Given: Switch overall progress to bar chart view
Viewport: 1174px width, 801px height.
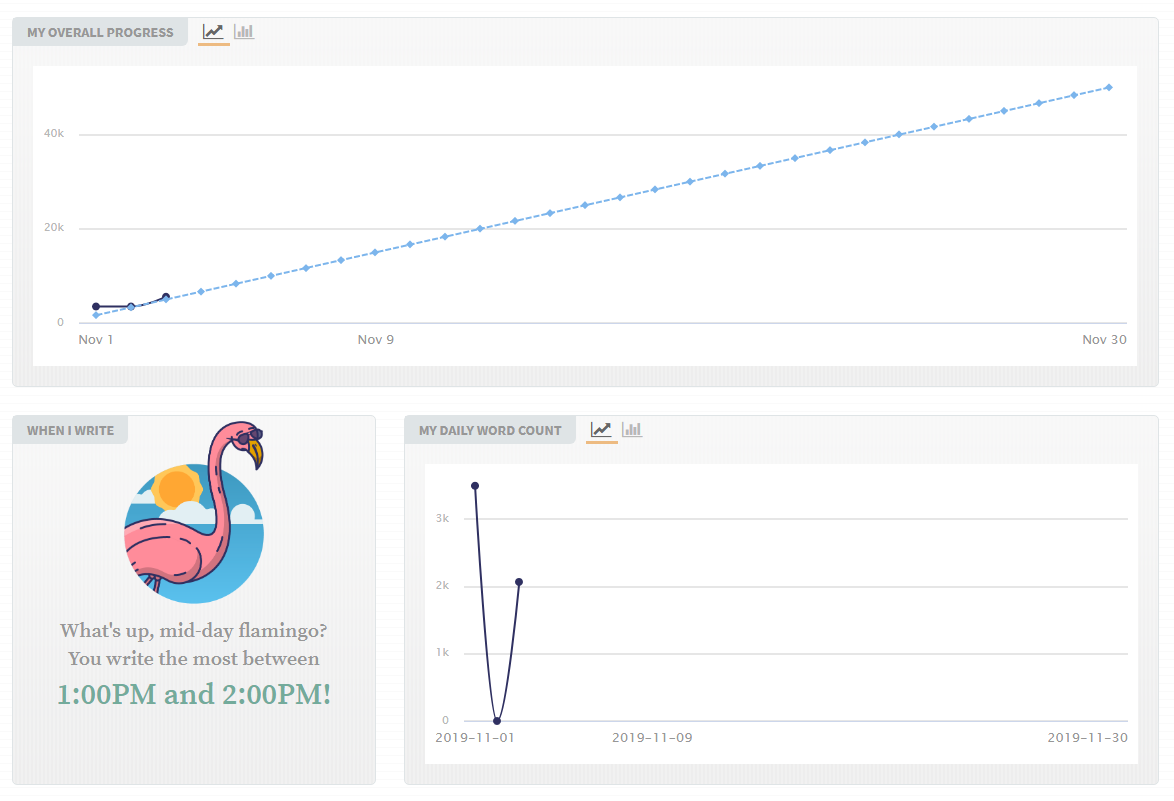Looking at the screenshot, I should point(244,31).
